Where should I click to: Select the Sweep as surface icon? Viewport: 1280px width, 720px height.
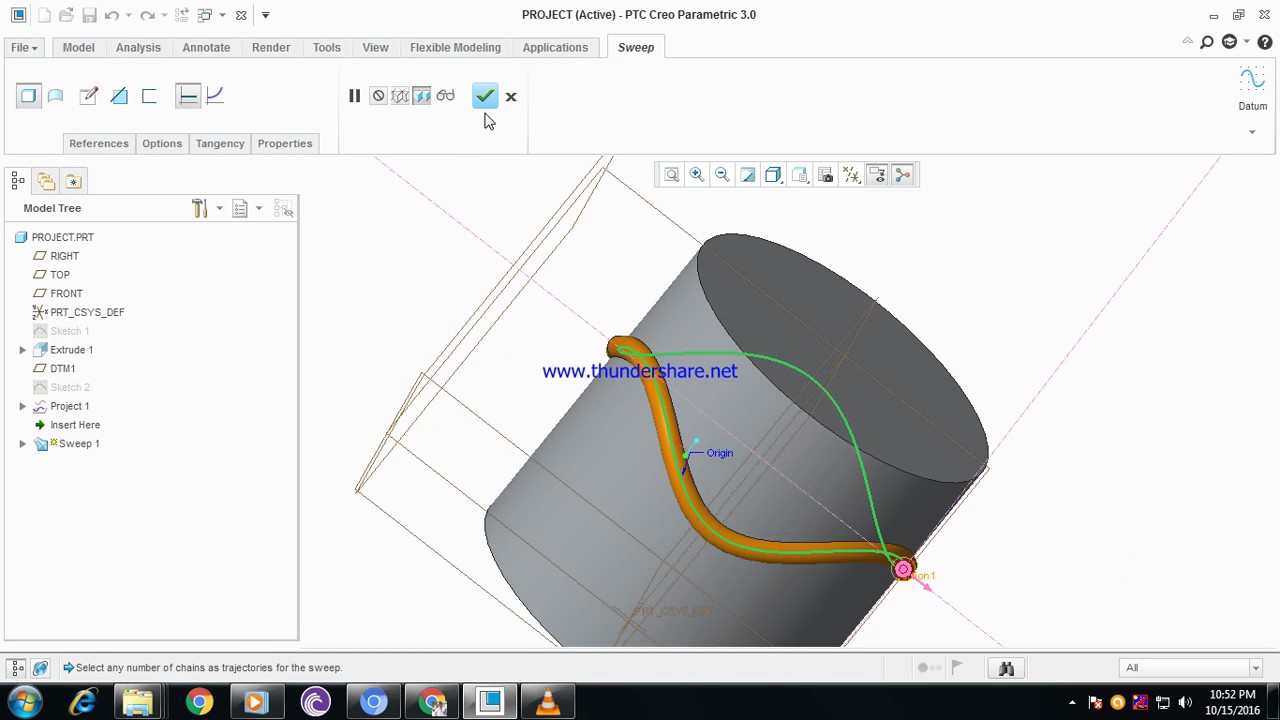[x=55, y=95]
